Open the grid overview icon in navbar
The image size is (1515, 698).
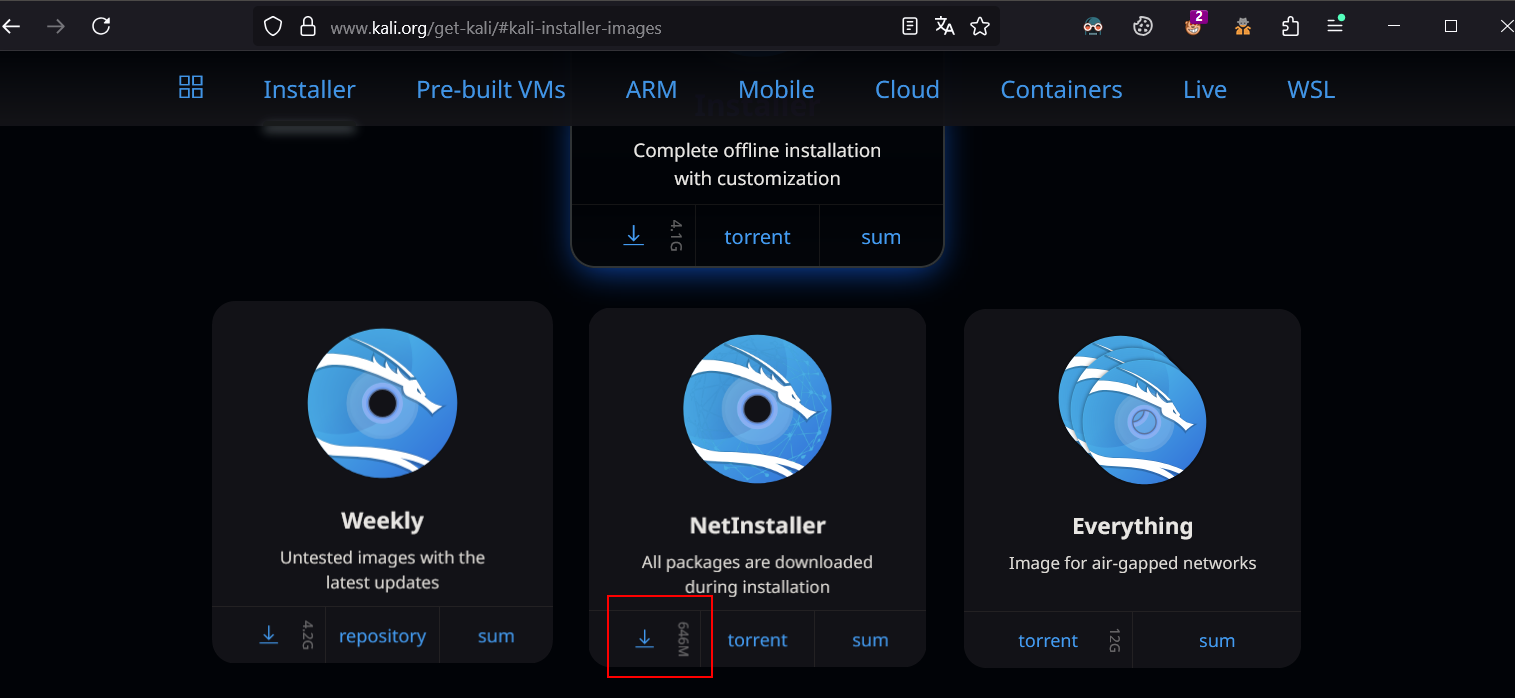tap(190, 87)
